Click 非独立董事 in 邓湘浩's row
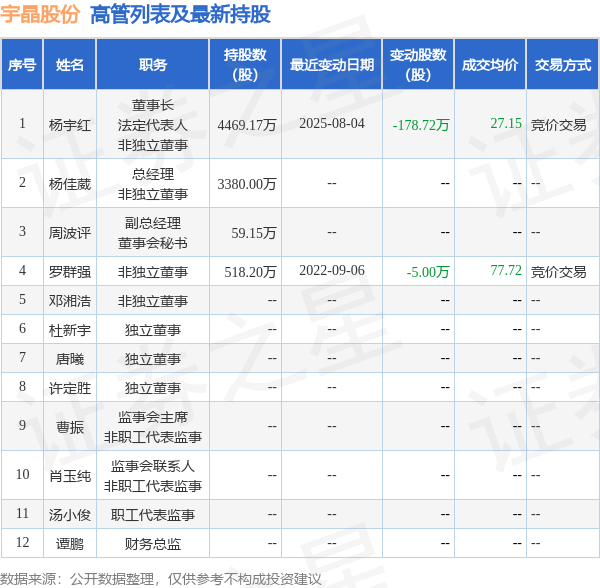Image resolution: width=600 pixels, height=588 pixels. 153,301
